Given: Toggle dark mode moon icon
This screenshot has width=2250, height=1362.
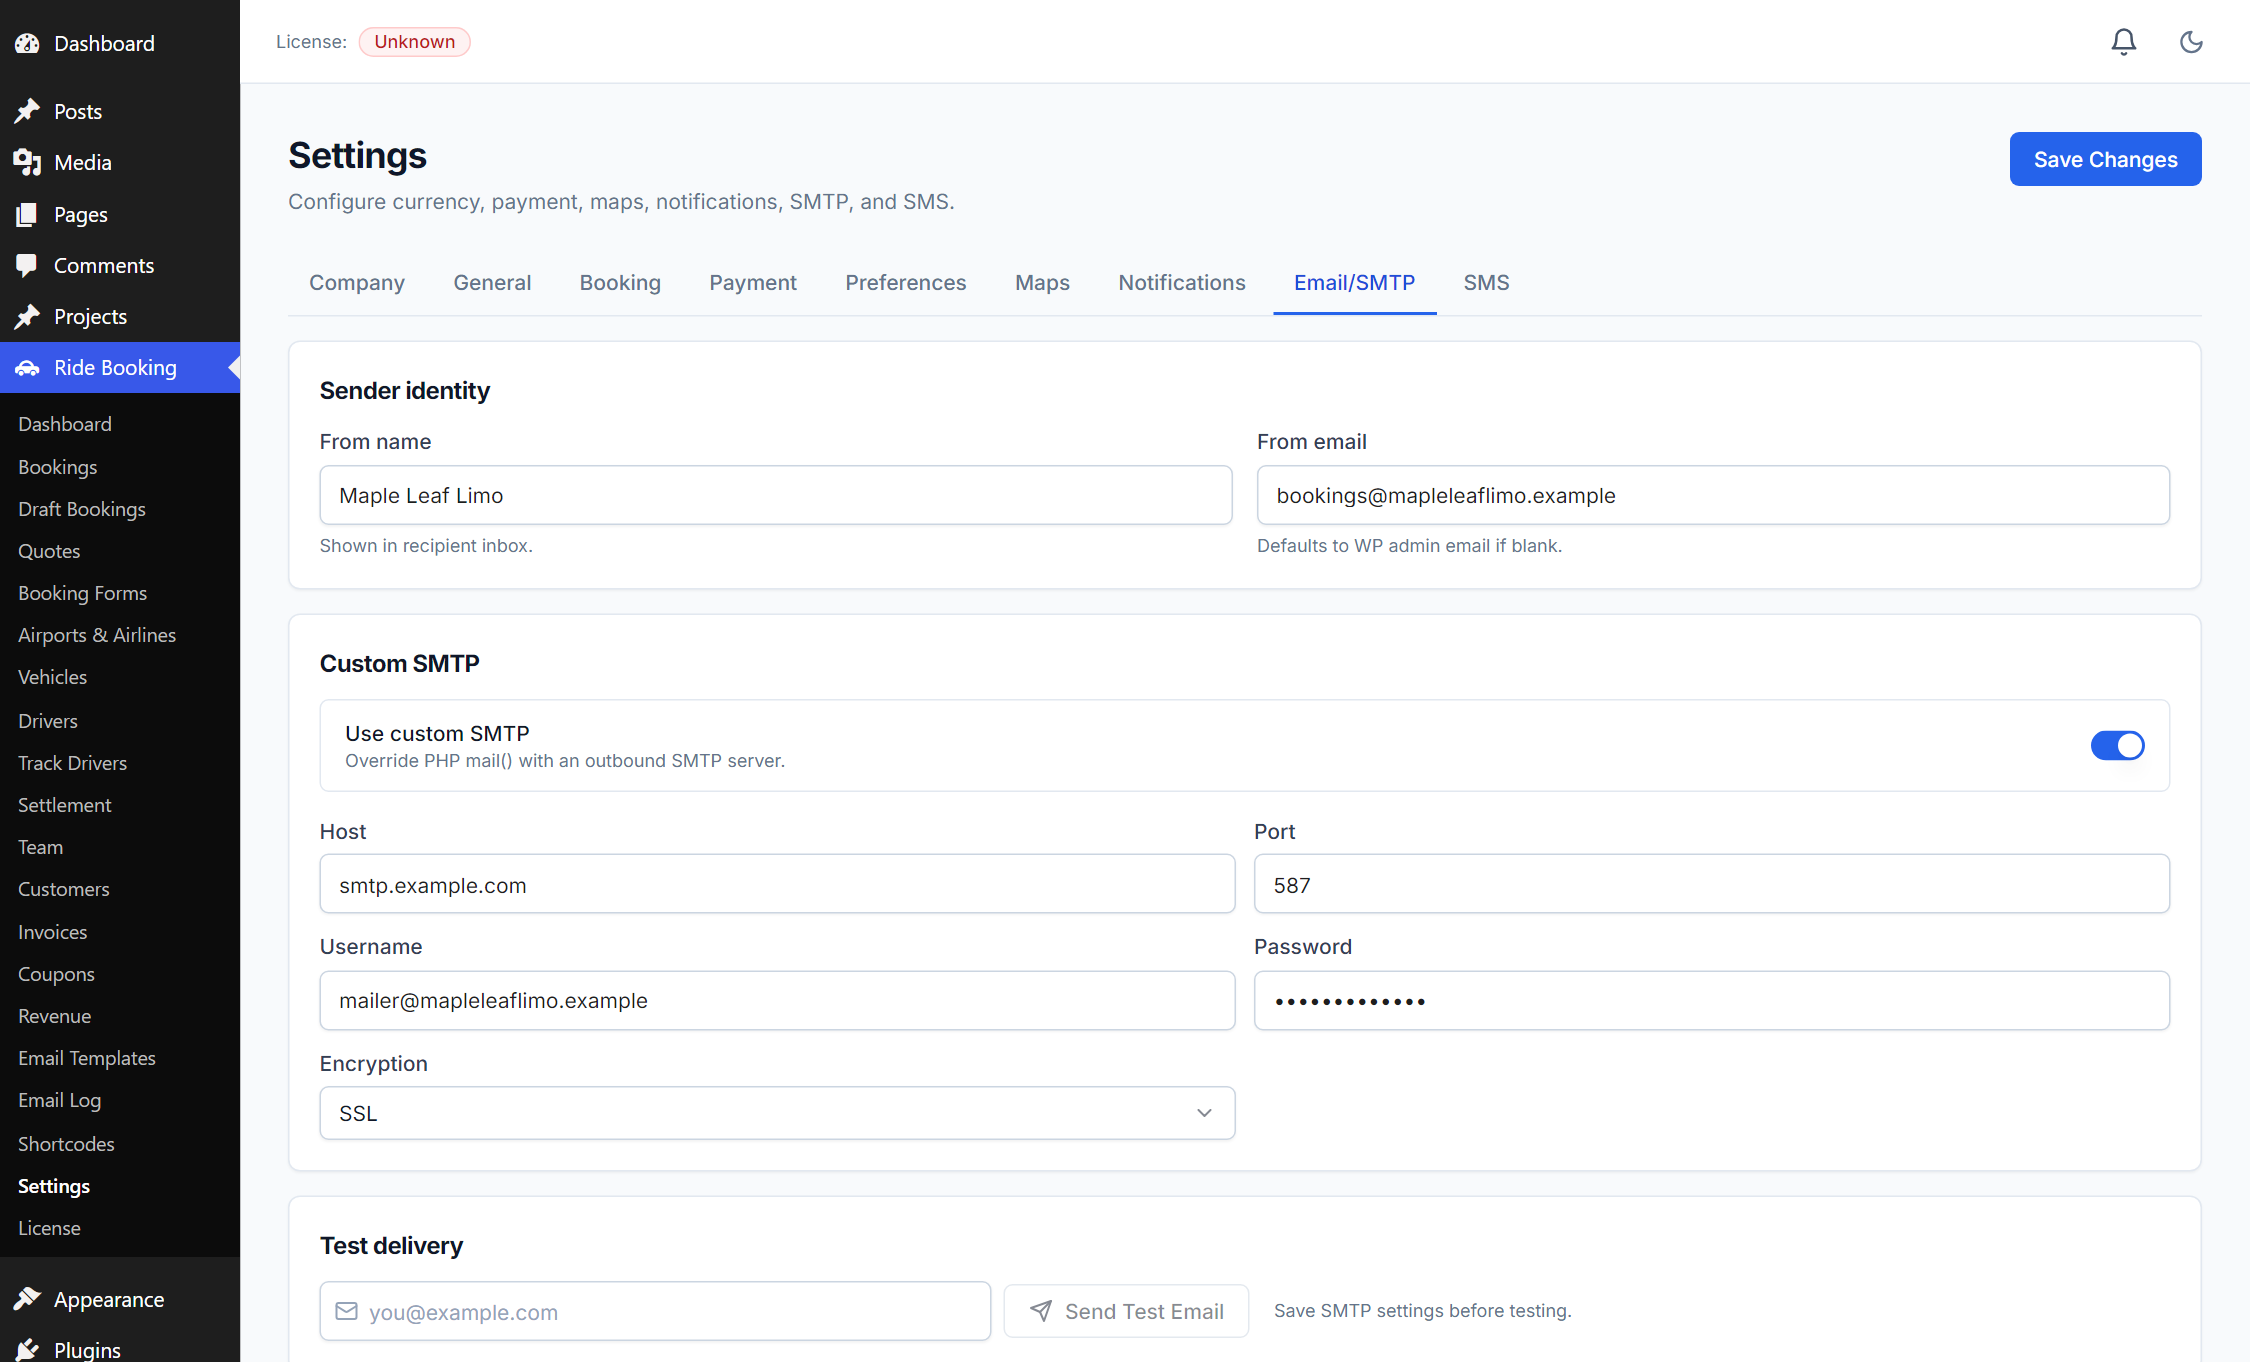Looking at the screenshot, I should pyautogui.click(x=2191, y=42).
